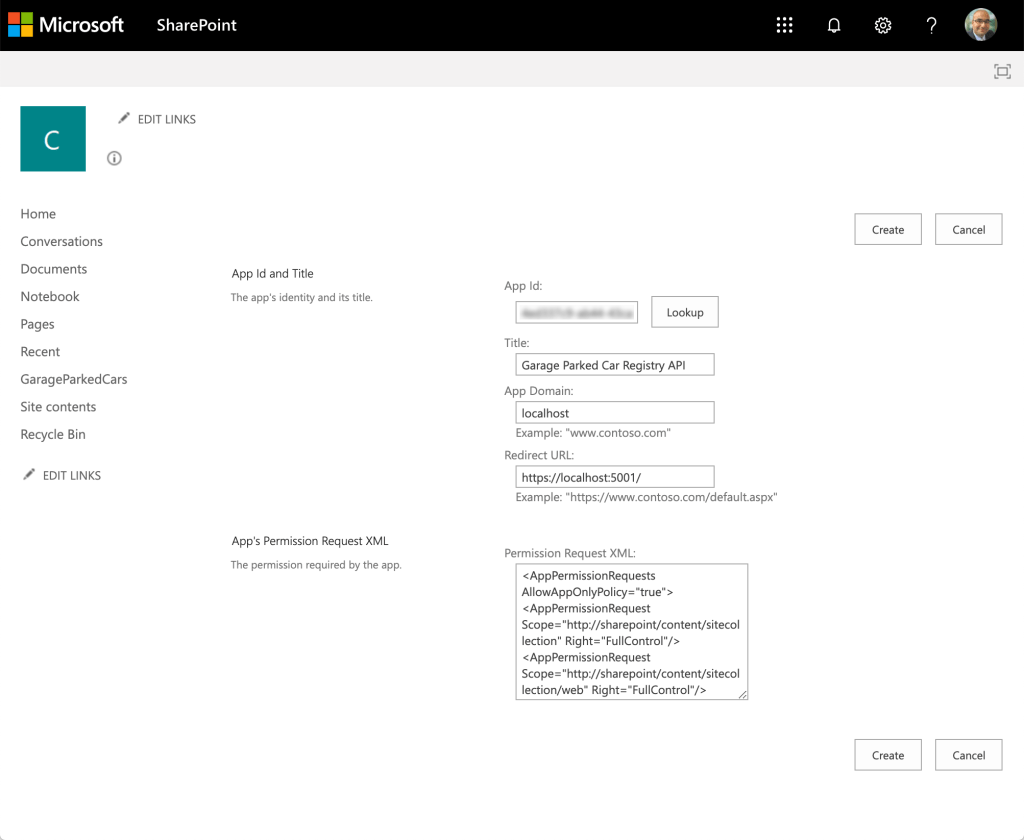Open the app launcher waffle icon
The image size is (1024, 840).
click(784, 26)
